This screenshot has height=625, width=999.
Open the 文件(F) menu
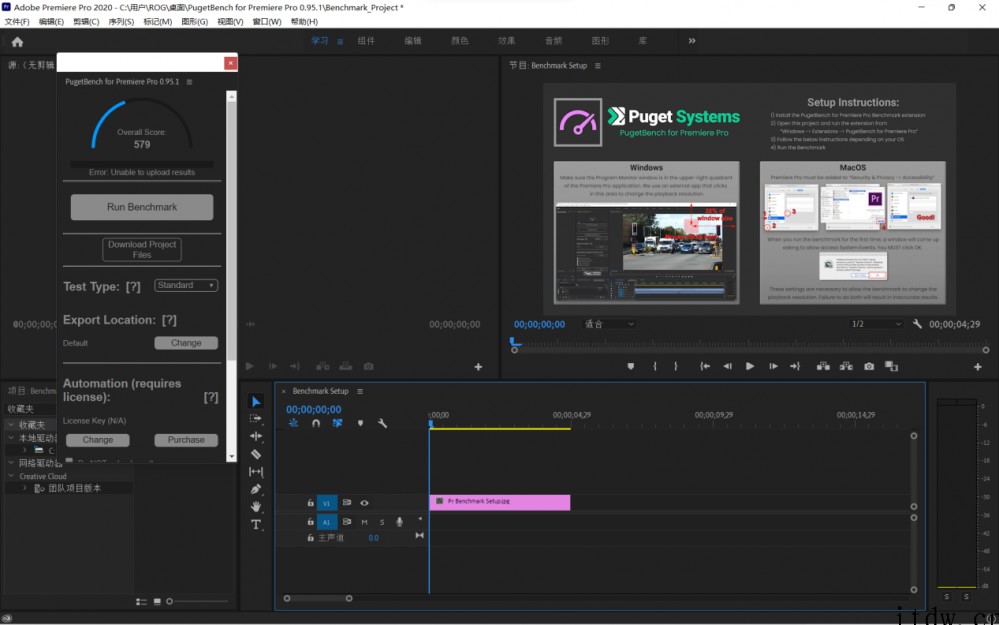click(x=17, y=22)
